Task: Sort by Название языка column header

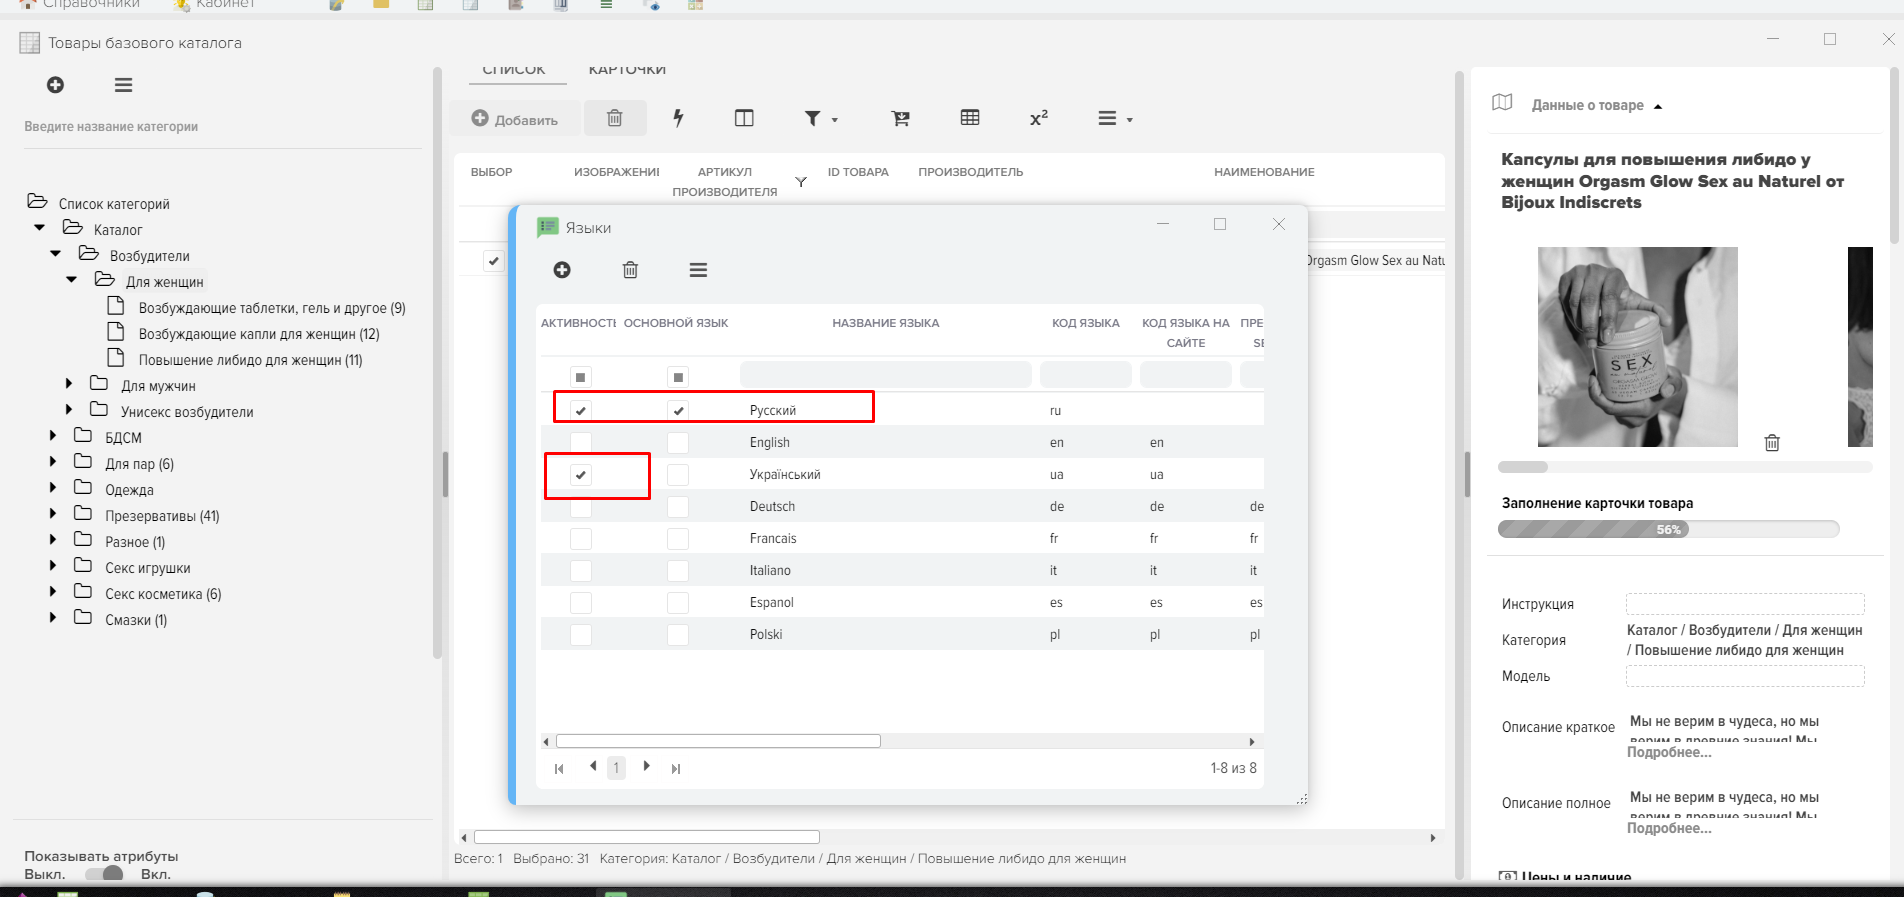Action: [x=885, y=323]
